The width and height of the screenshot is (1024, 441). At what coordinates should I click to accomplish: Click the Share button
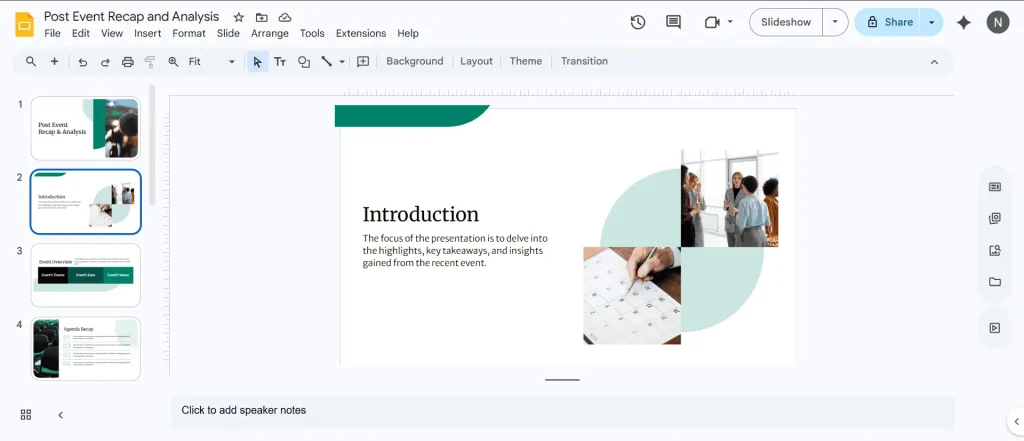coord(888,22)
